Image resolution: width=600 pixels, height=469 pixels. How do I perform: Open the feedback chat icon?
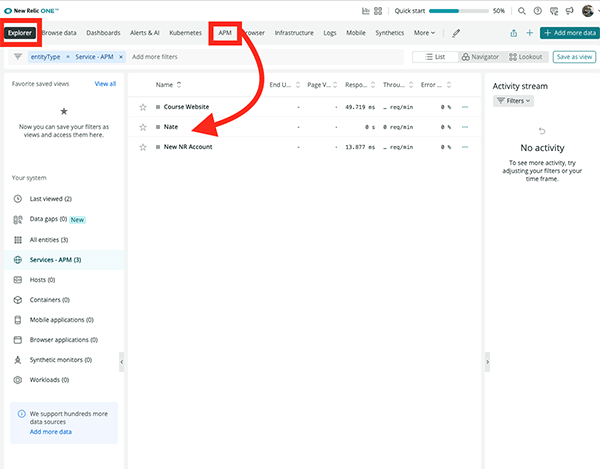click(x=554, y=11)
